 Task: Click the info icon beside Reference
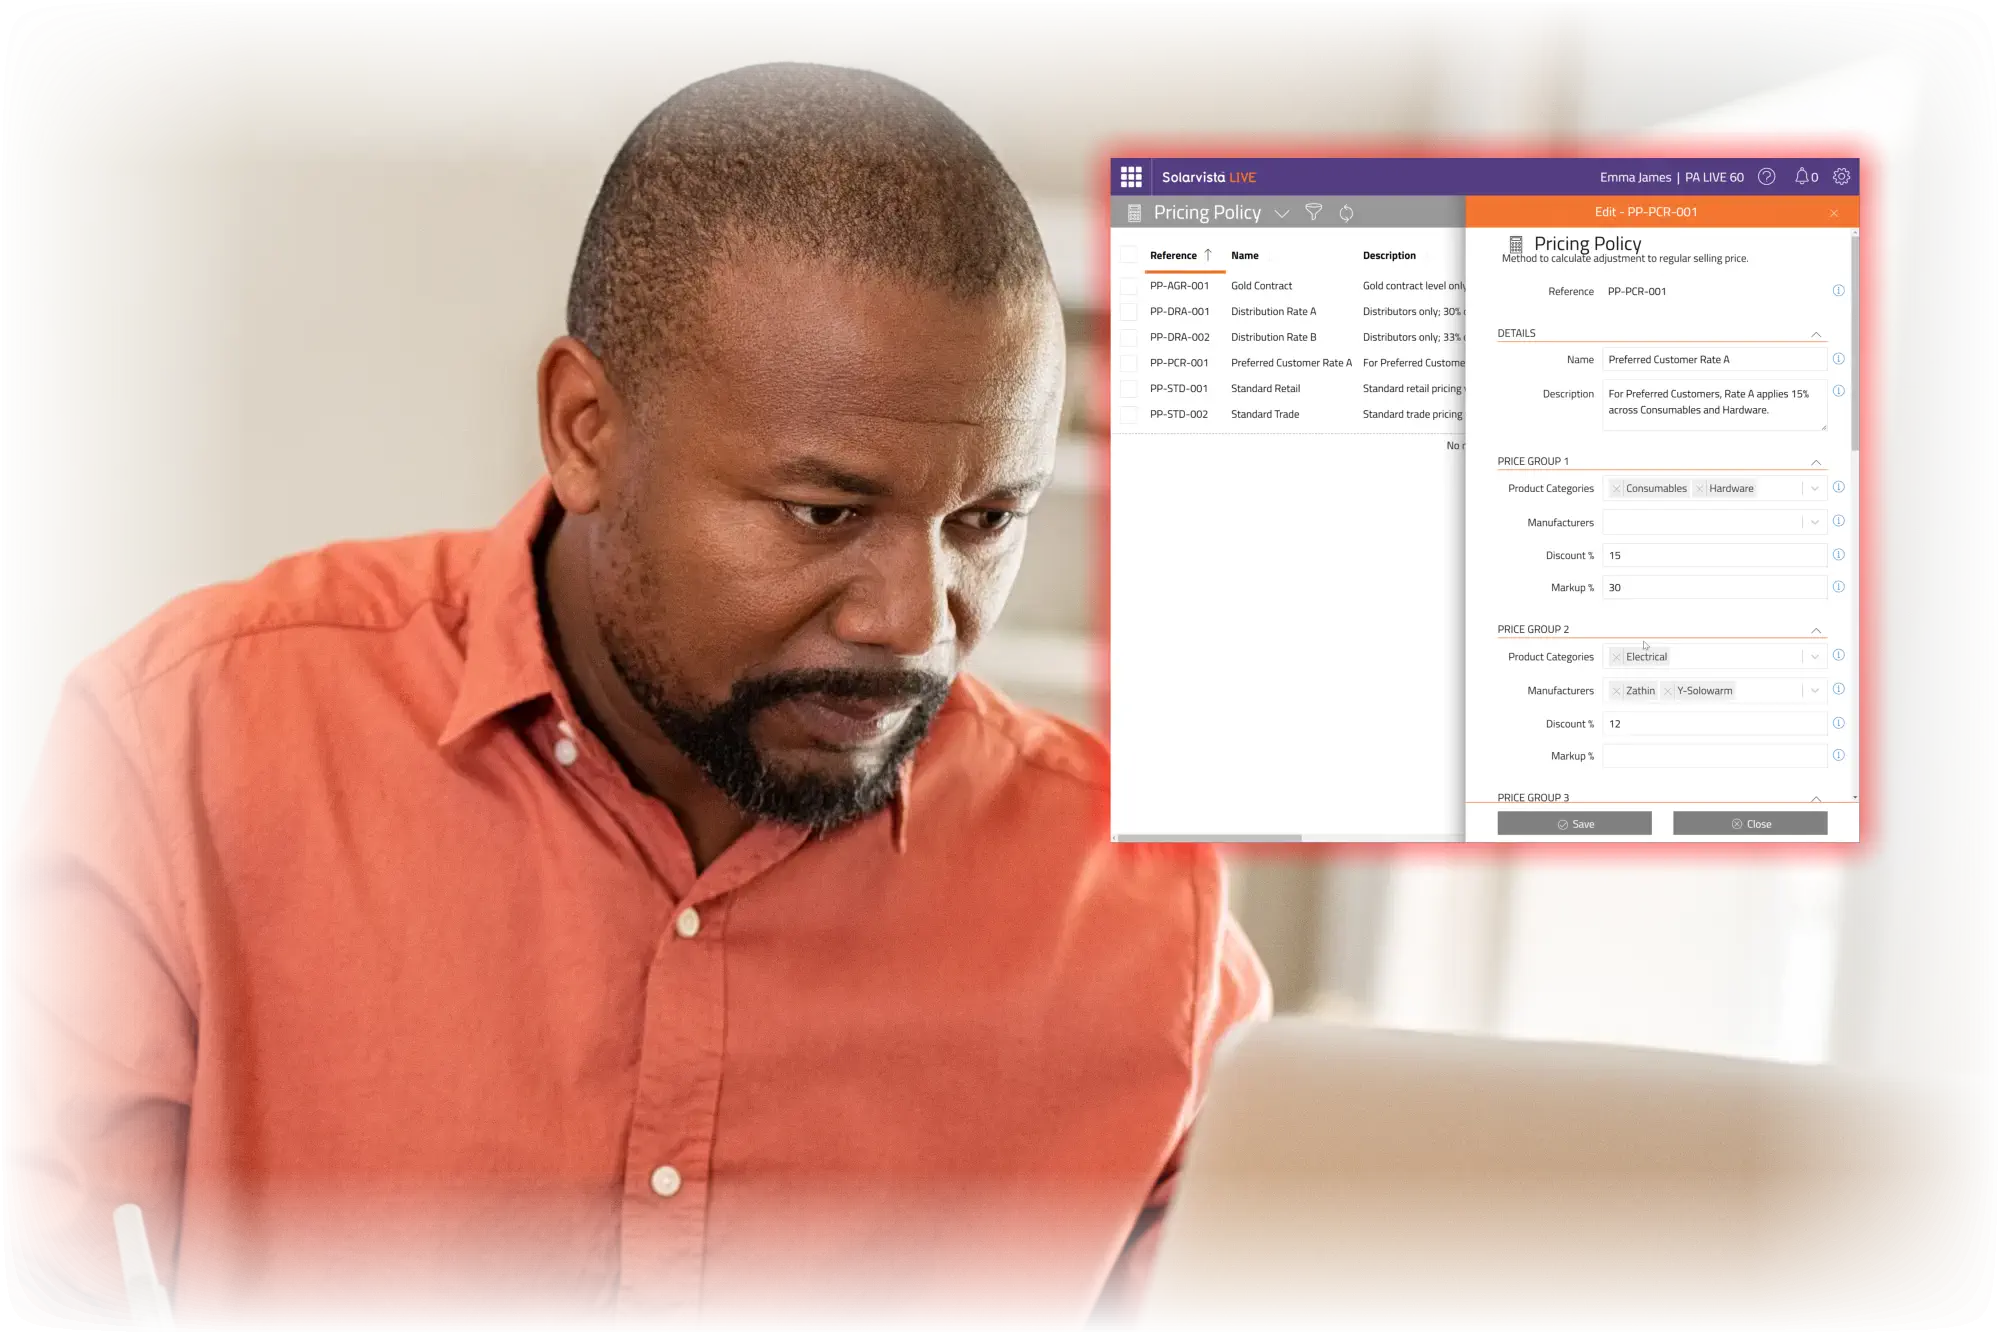[1838, 291]
